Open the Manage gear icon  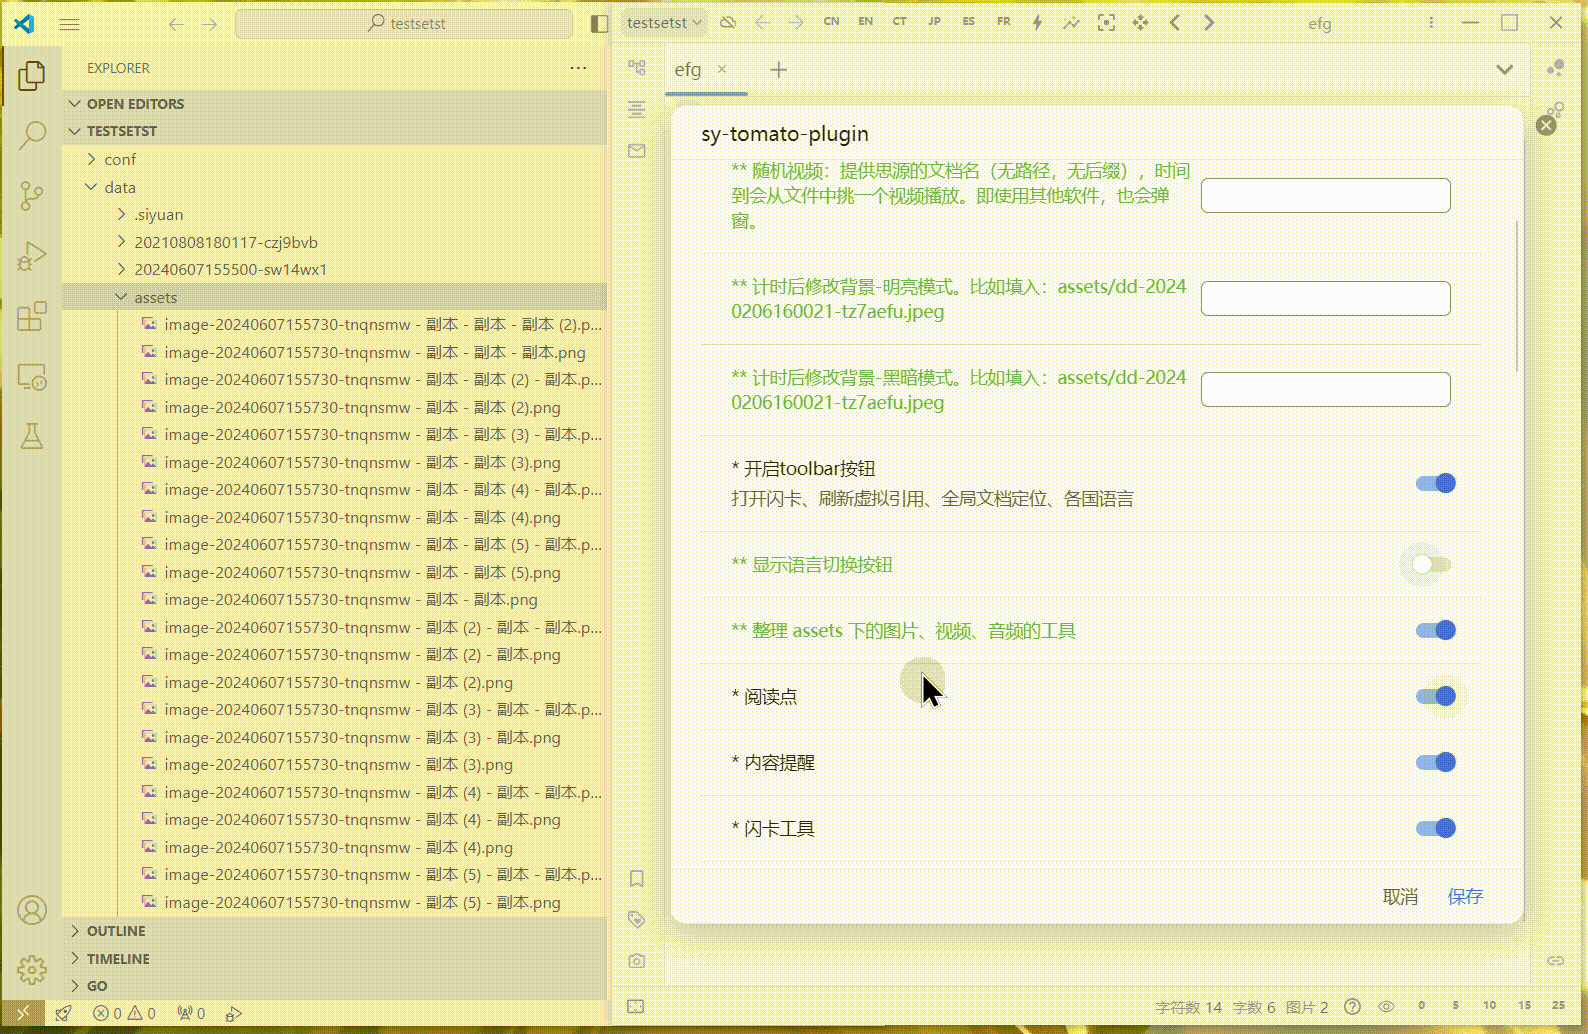pos(31,969)
